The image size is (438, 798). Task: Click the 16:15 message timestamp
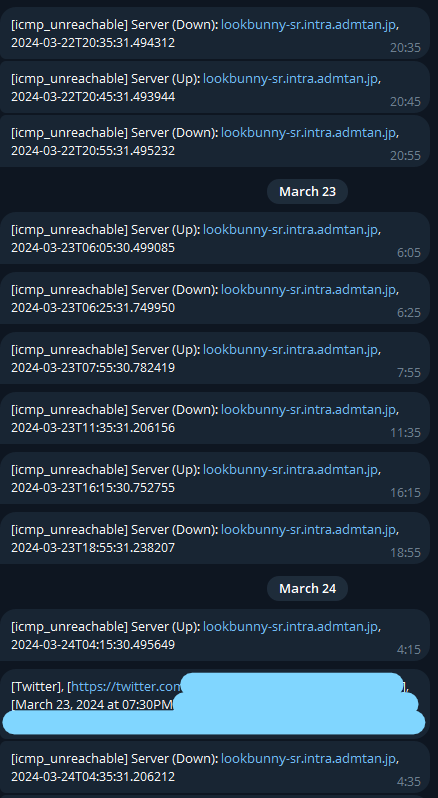[405, 493]
